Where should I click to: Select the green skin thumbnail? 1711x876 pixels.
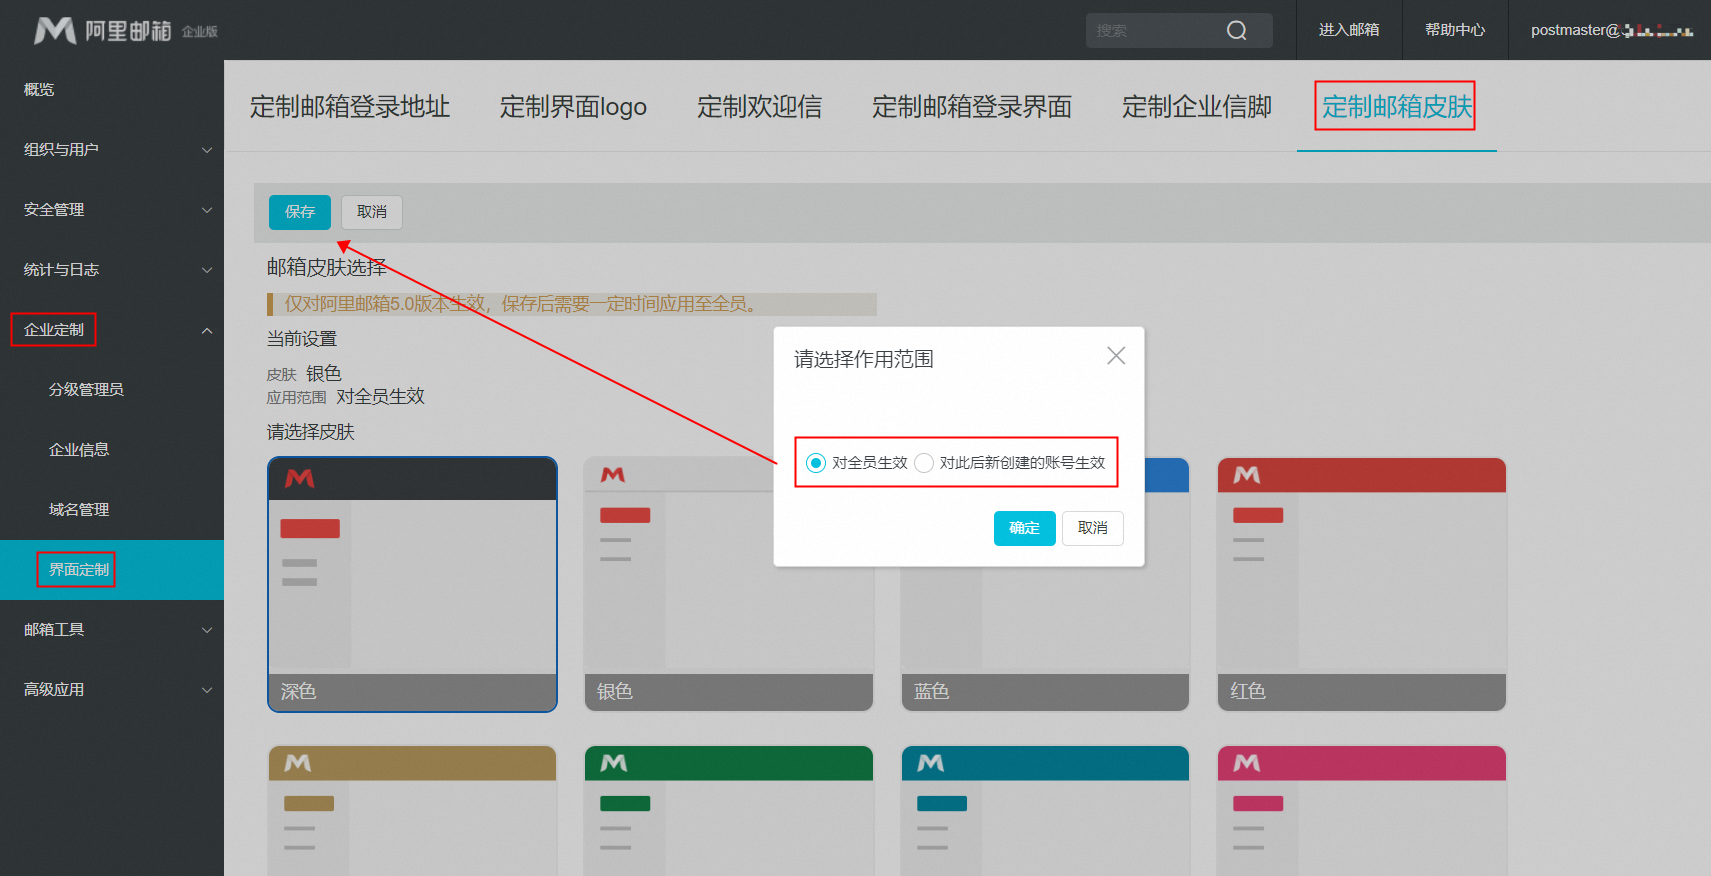tap(728, 810)
